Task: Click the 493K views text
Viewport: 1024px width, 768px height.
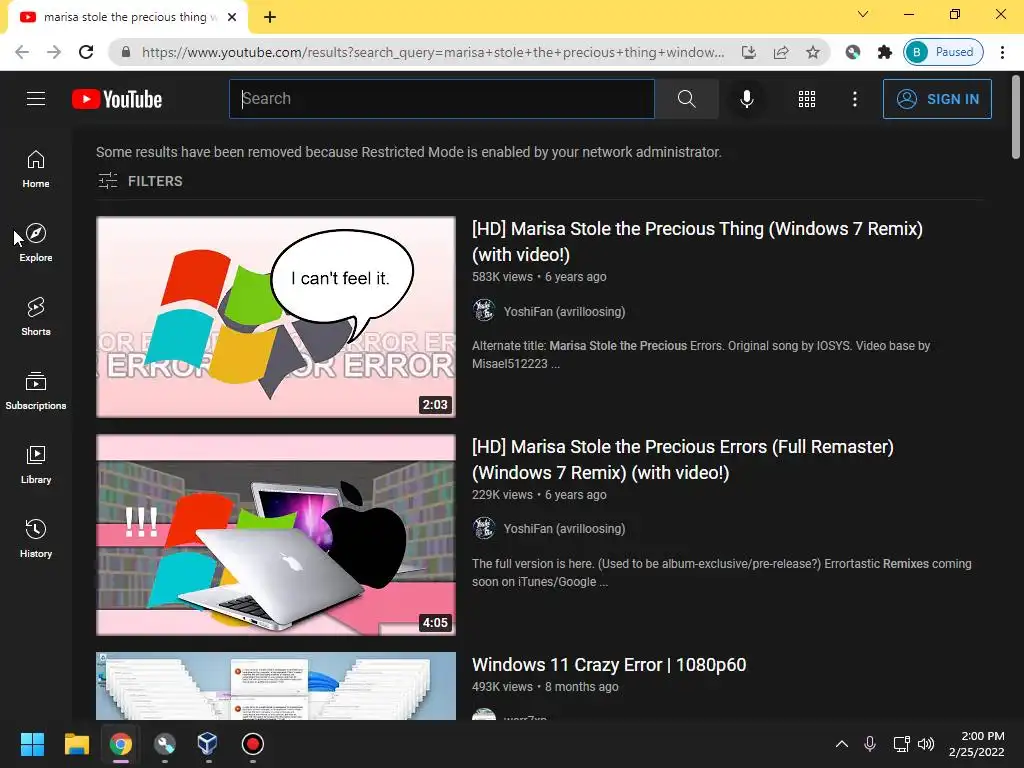Action: [x=502, y=687]
